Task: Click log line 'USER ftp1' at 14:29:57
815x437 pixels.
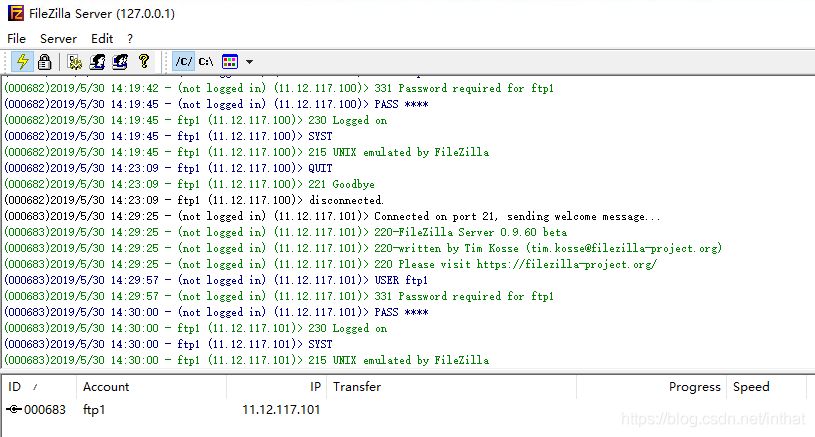Action: click(x=216, y=281)
